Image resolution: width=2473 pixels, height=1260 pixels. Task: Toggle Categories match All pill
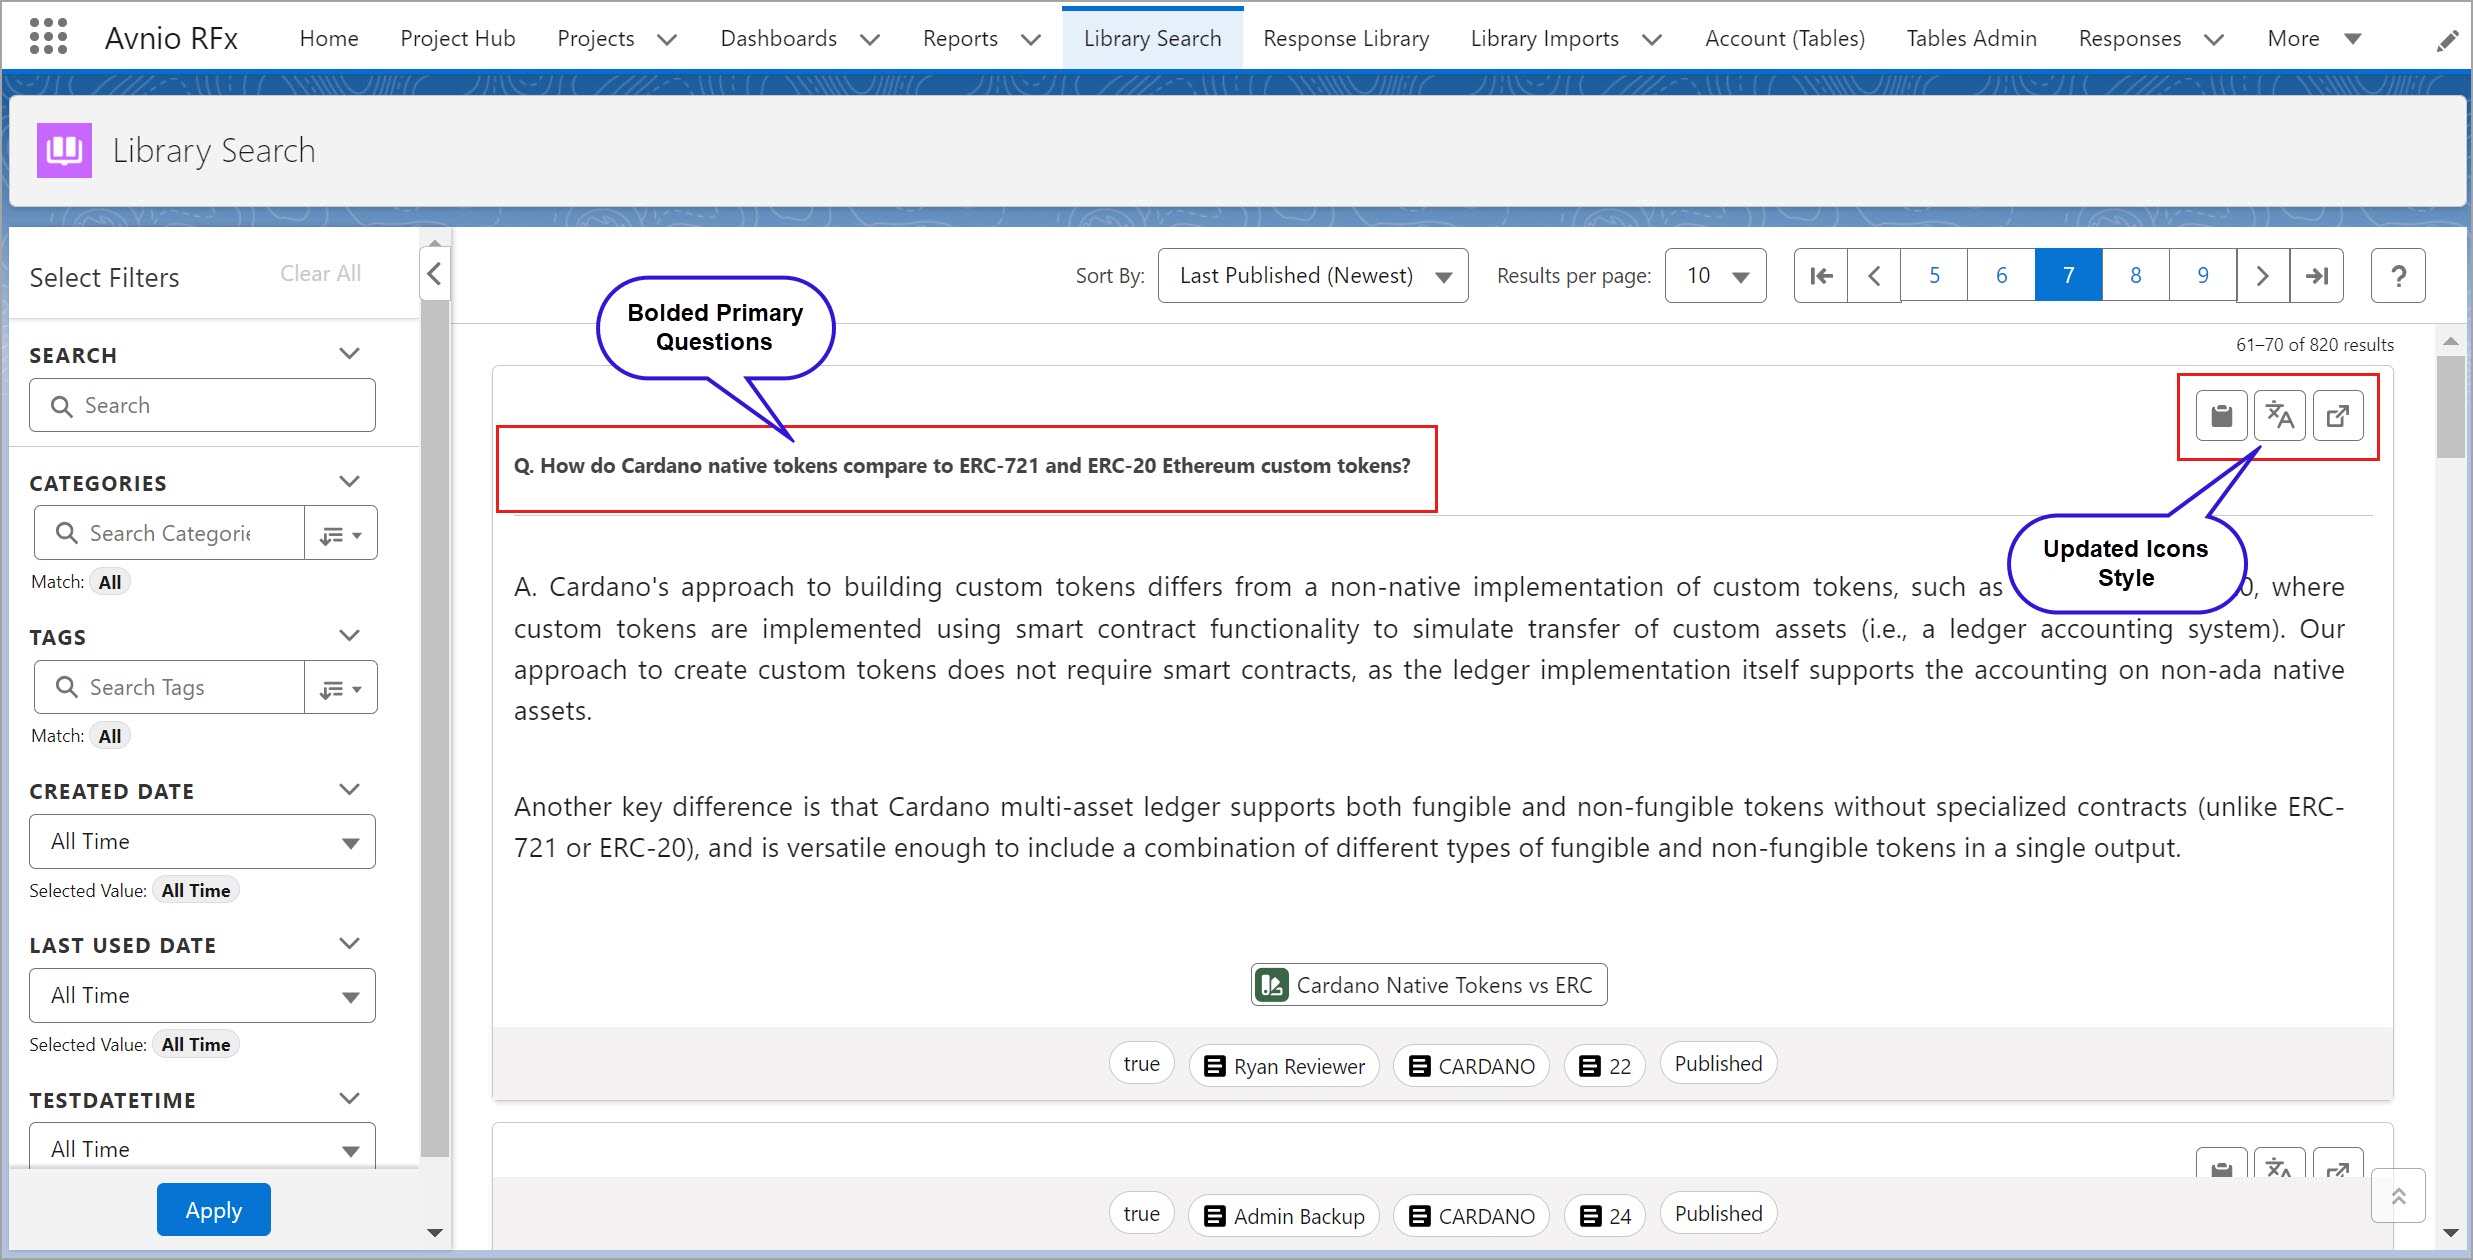pyautogui.click(x=110, y=582)
